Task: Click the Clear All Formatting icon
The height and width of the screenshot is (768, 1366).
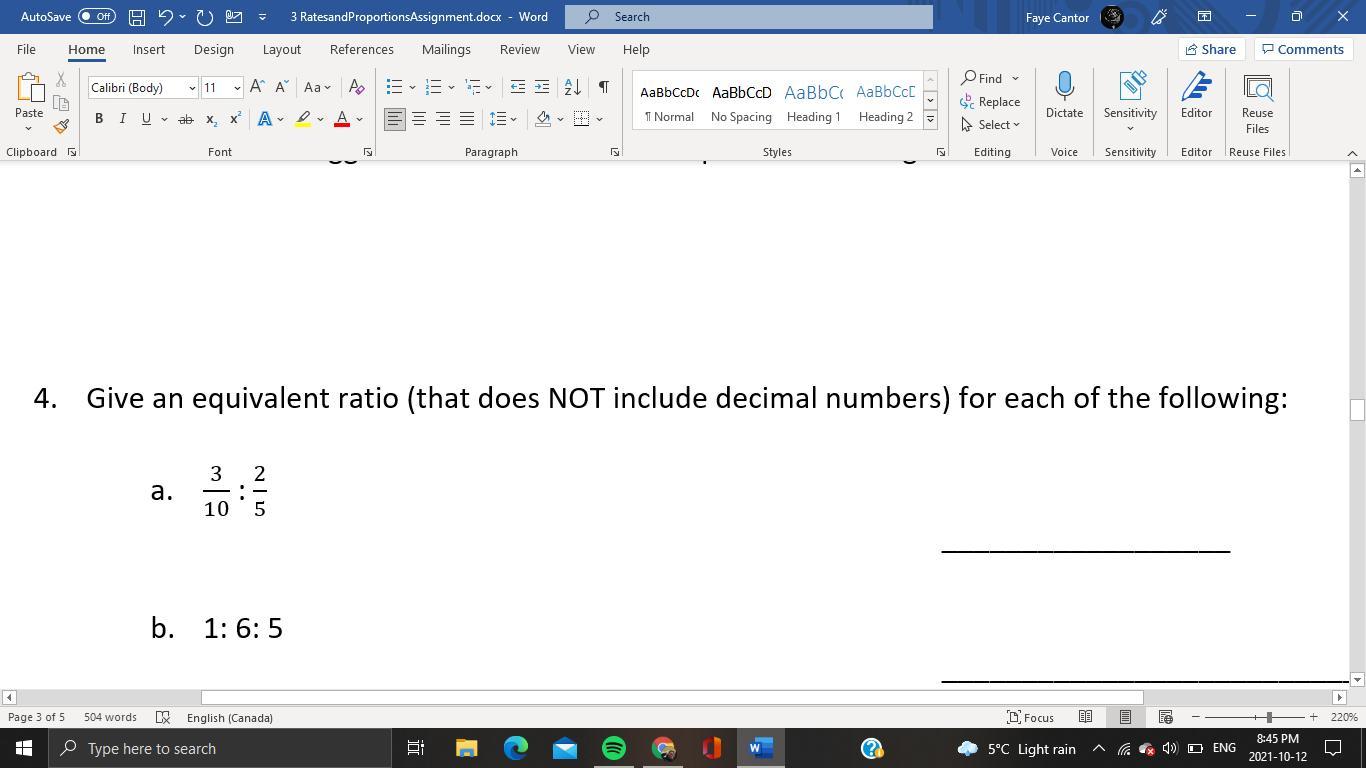Action: tap(356, 88)
